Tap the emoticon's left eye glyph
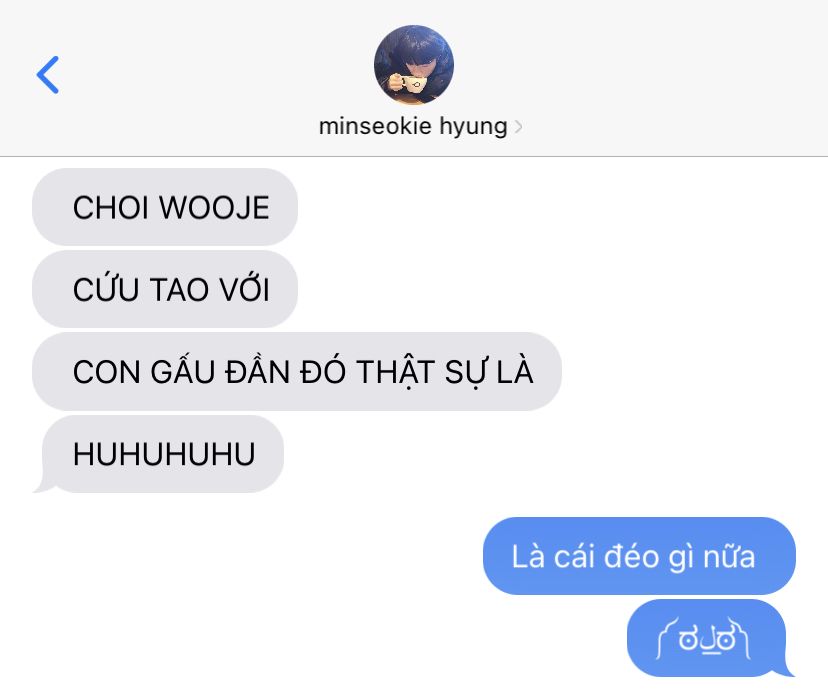The image size is (828, 696). pos(688,639)
